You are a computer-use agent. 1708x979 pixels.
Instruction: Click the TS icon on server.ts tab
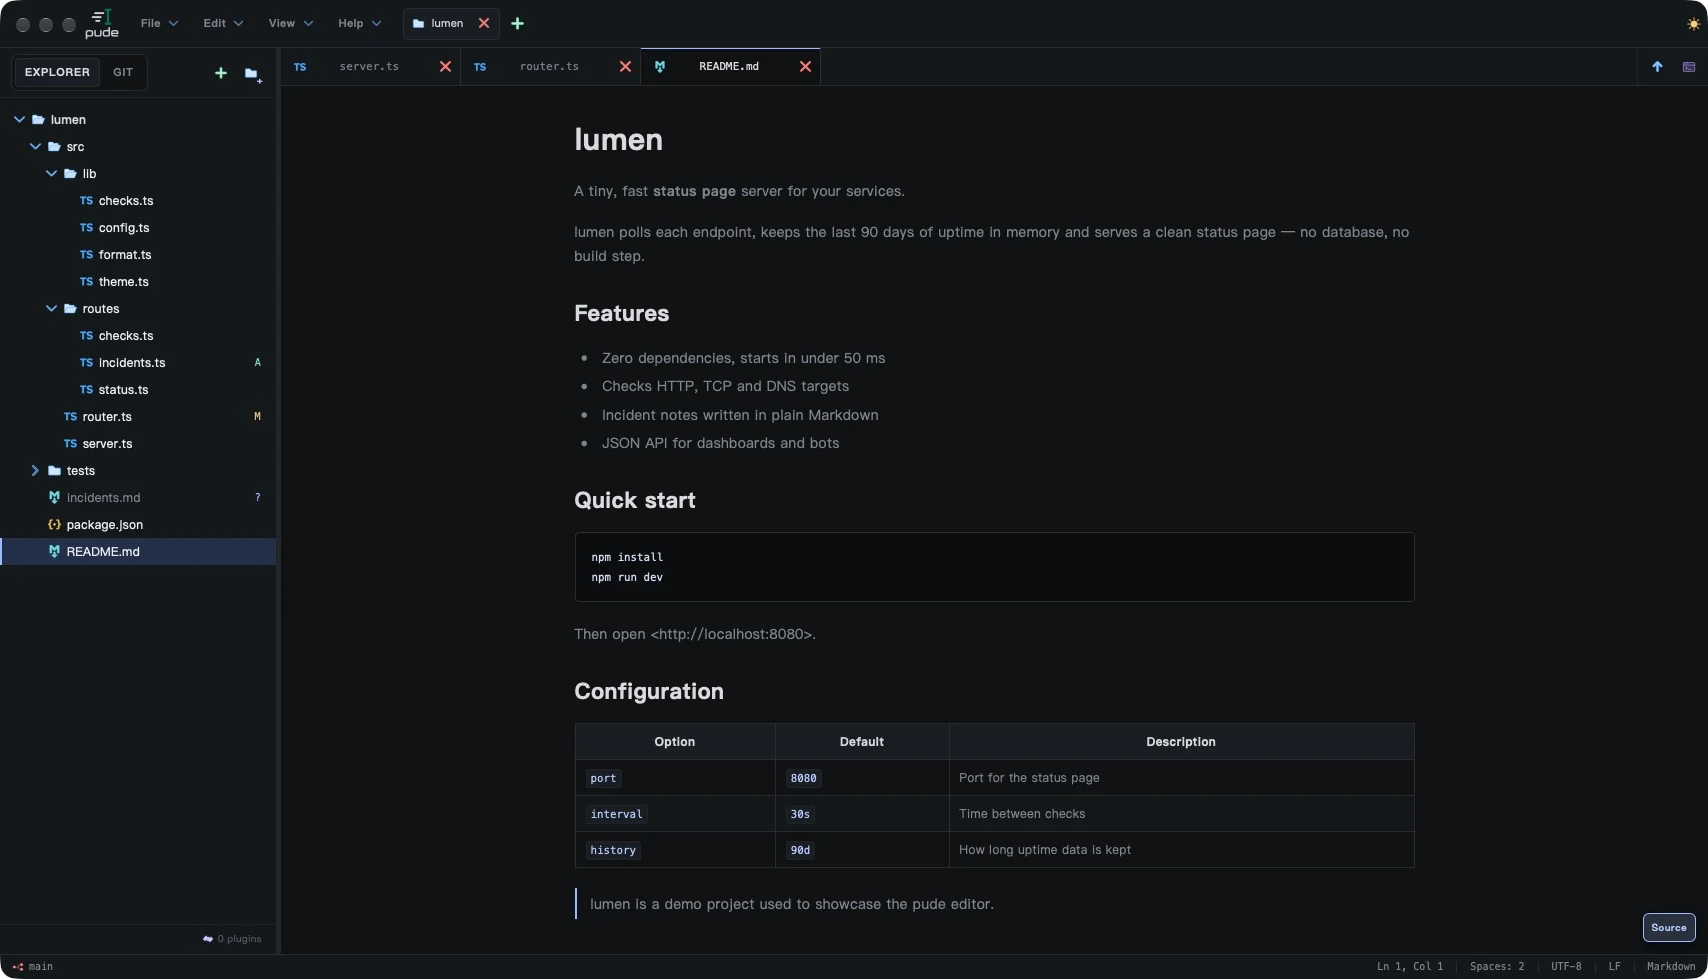(300, 67)
